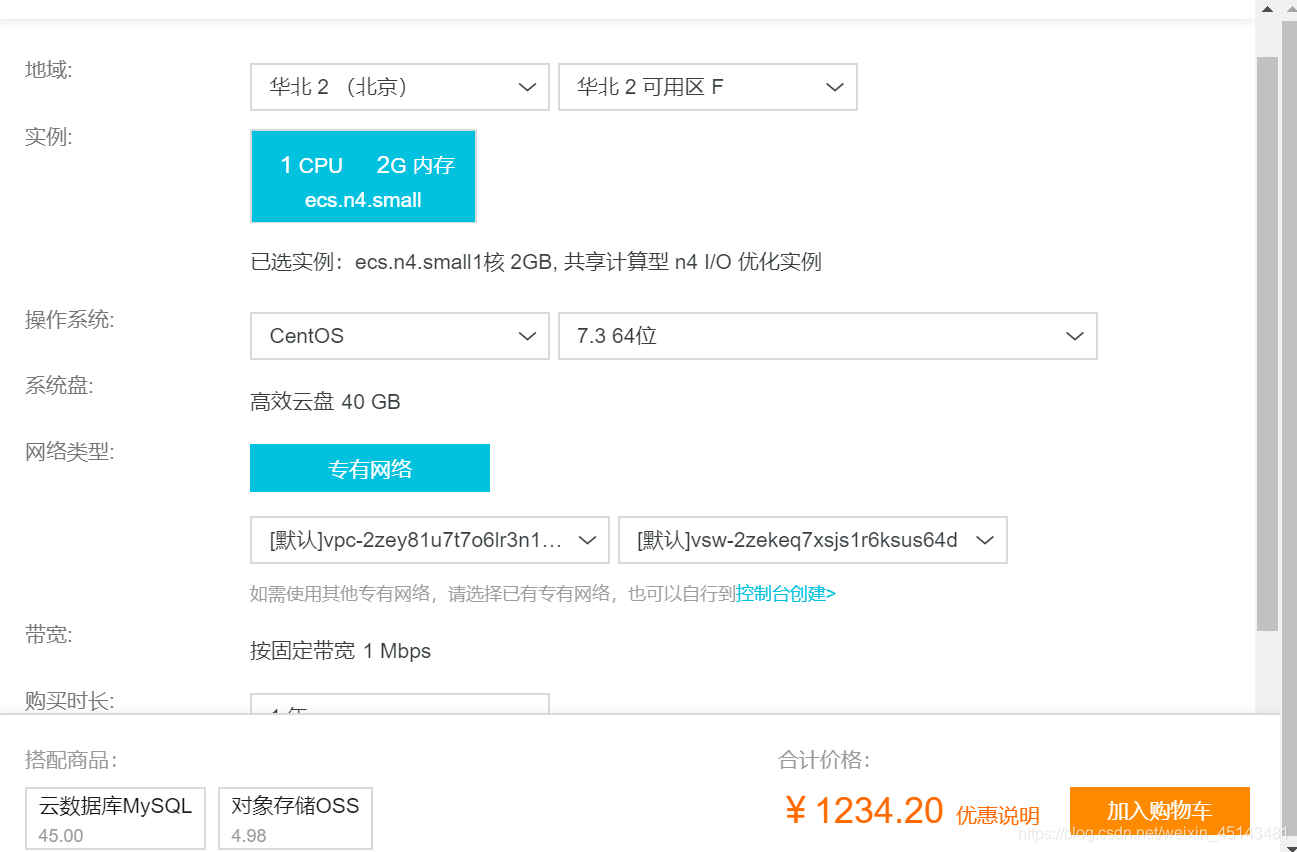The width and height of the screenshot is (1297, 852).
Task: Click the 合计价格 label
Action: (824, 760)
